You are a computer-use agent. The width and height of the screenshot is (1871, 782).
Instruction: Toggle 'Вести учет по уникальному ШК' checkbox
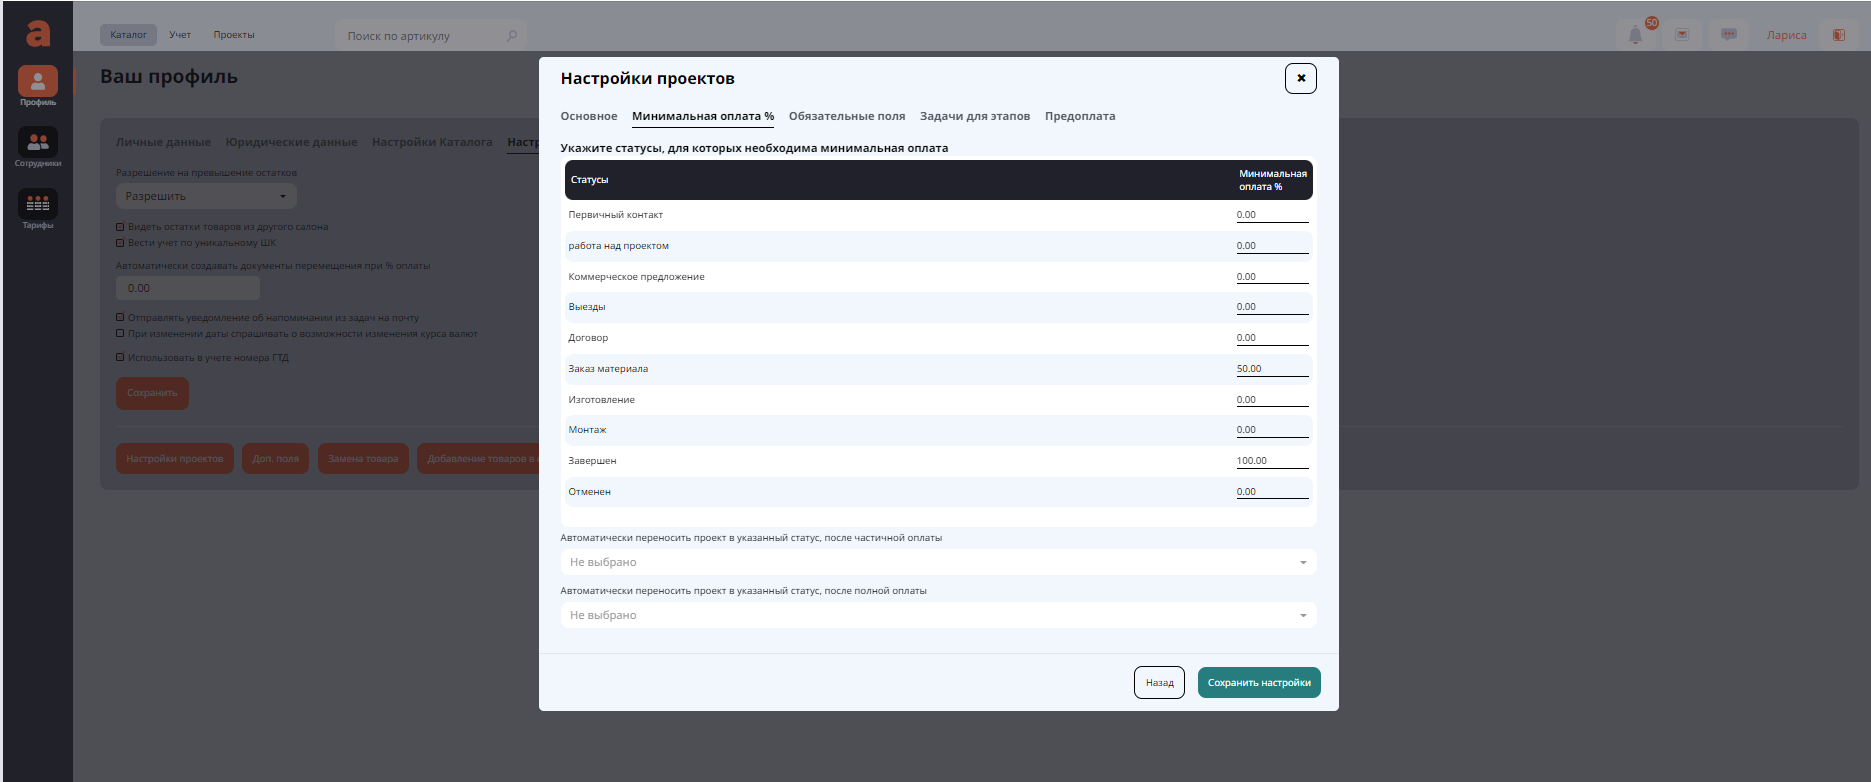(x=120, y=243)
